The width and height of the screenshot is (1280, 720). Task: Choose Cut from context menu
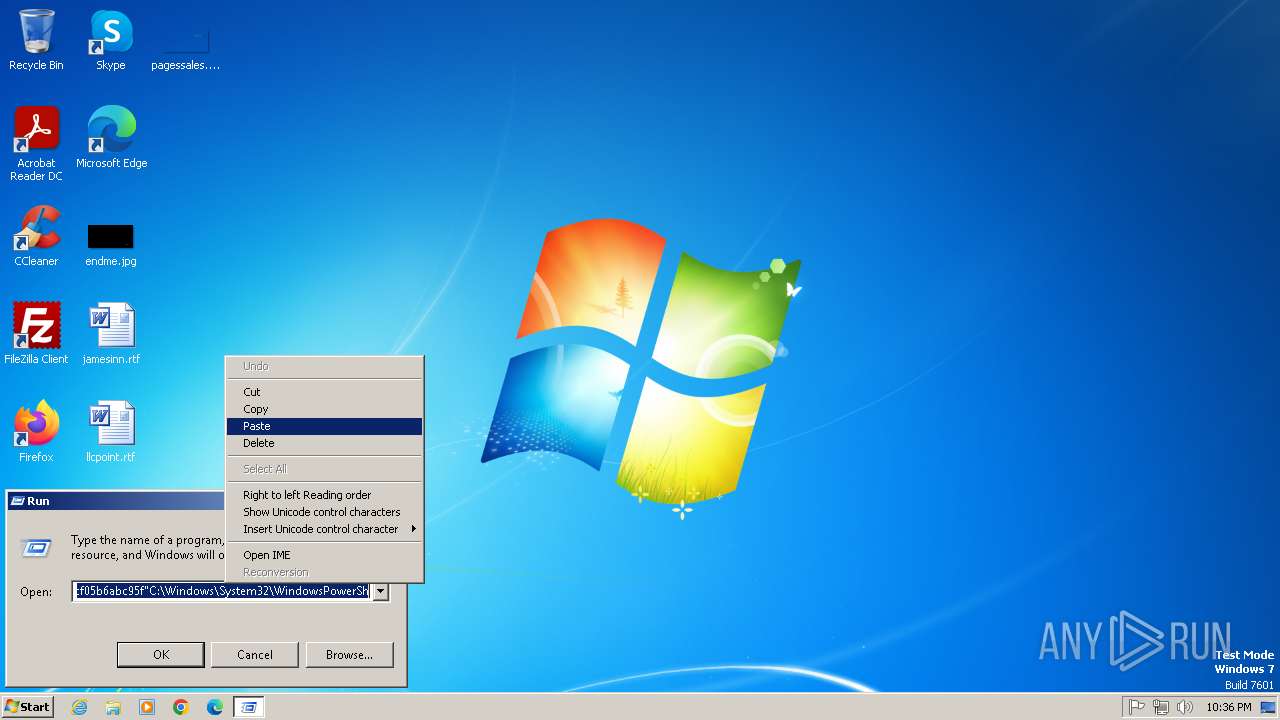[x=324, y=392]
